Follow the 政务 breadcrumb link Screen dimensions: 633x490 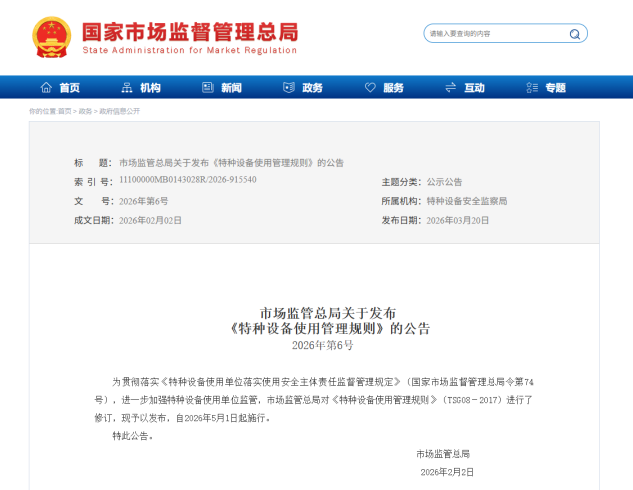pyautogui.click(x=85, y=111)
